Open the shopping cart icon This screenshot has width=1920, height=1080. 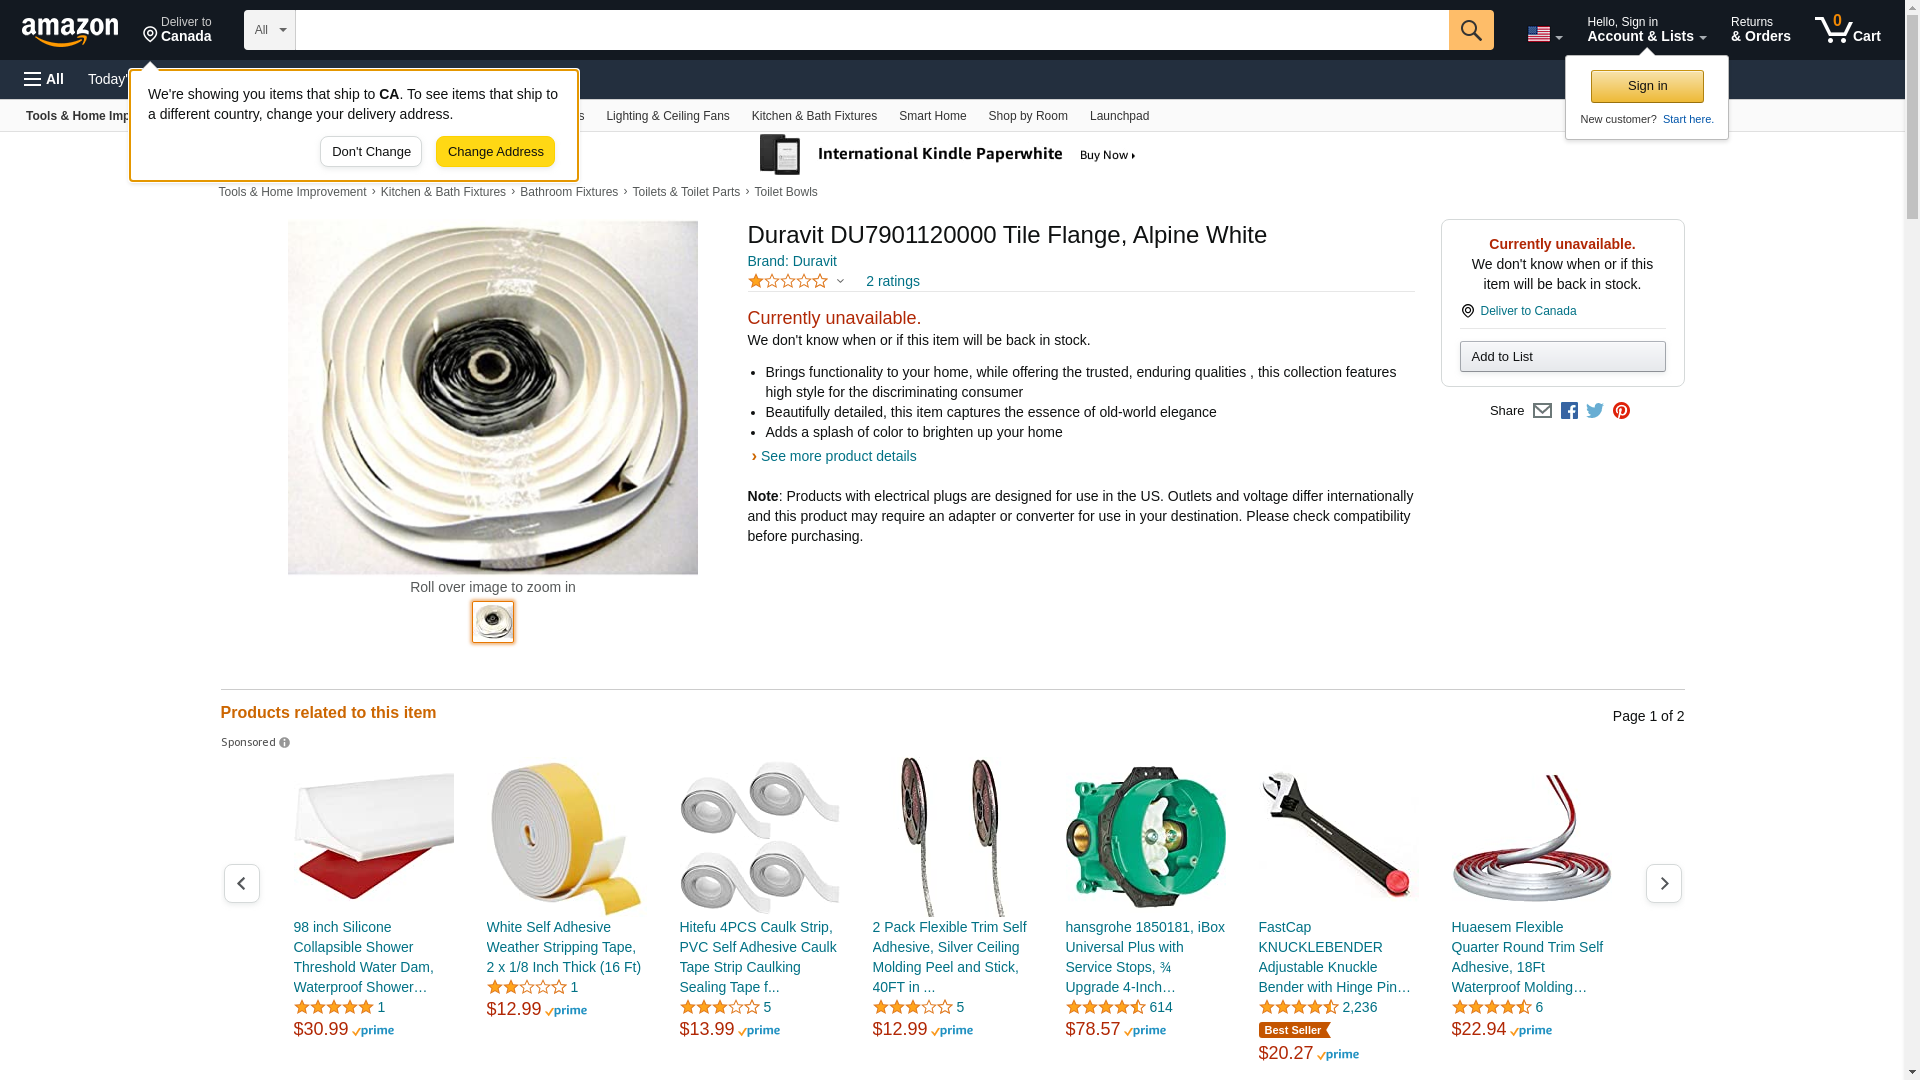click(1848, 30)
